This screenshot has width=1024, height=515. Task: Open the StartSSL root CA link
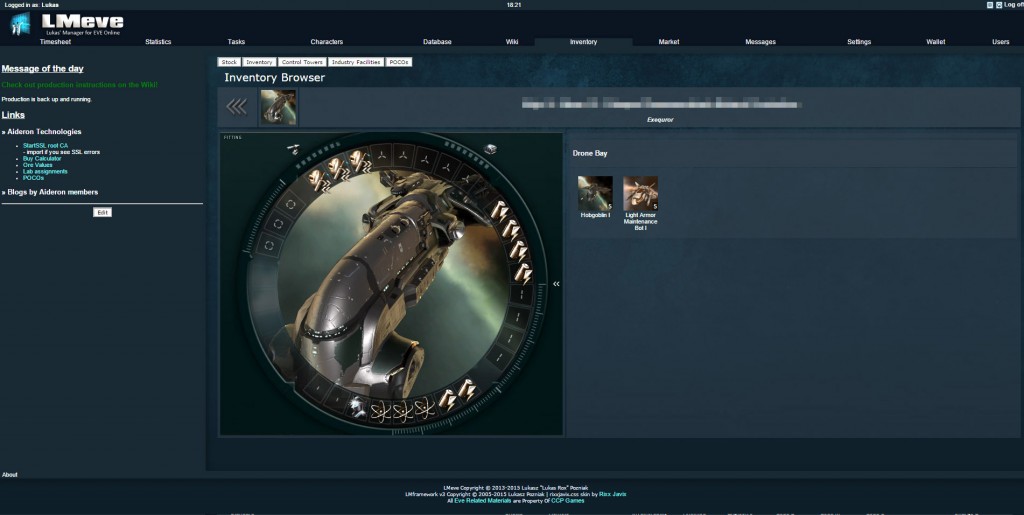[x=45, y=146]
